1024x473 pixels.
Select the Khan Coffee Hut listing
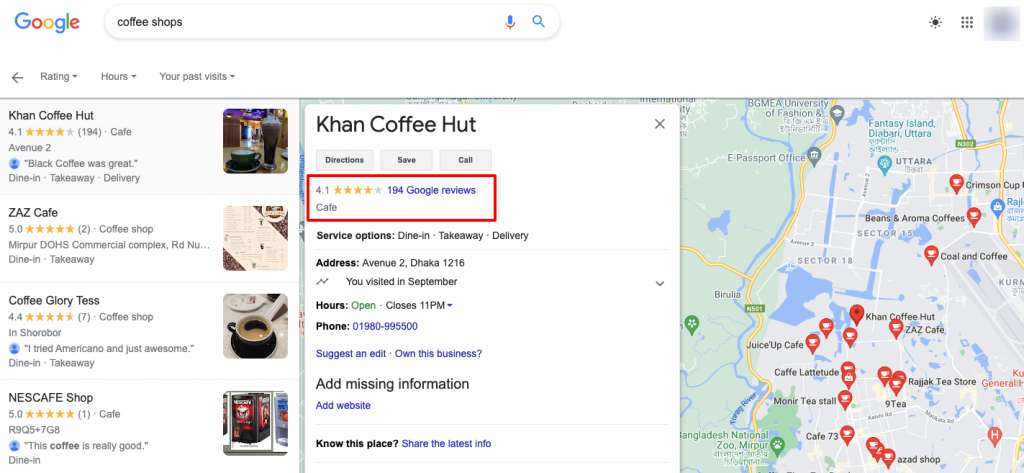pos(150,146)
